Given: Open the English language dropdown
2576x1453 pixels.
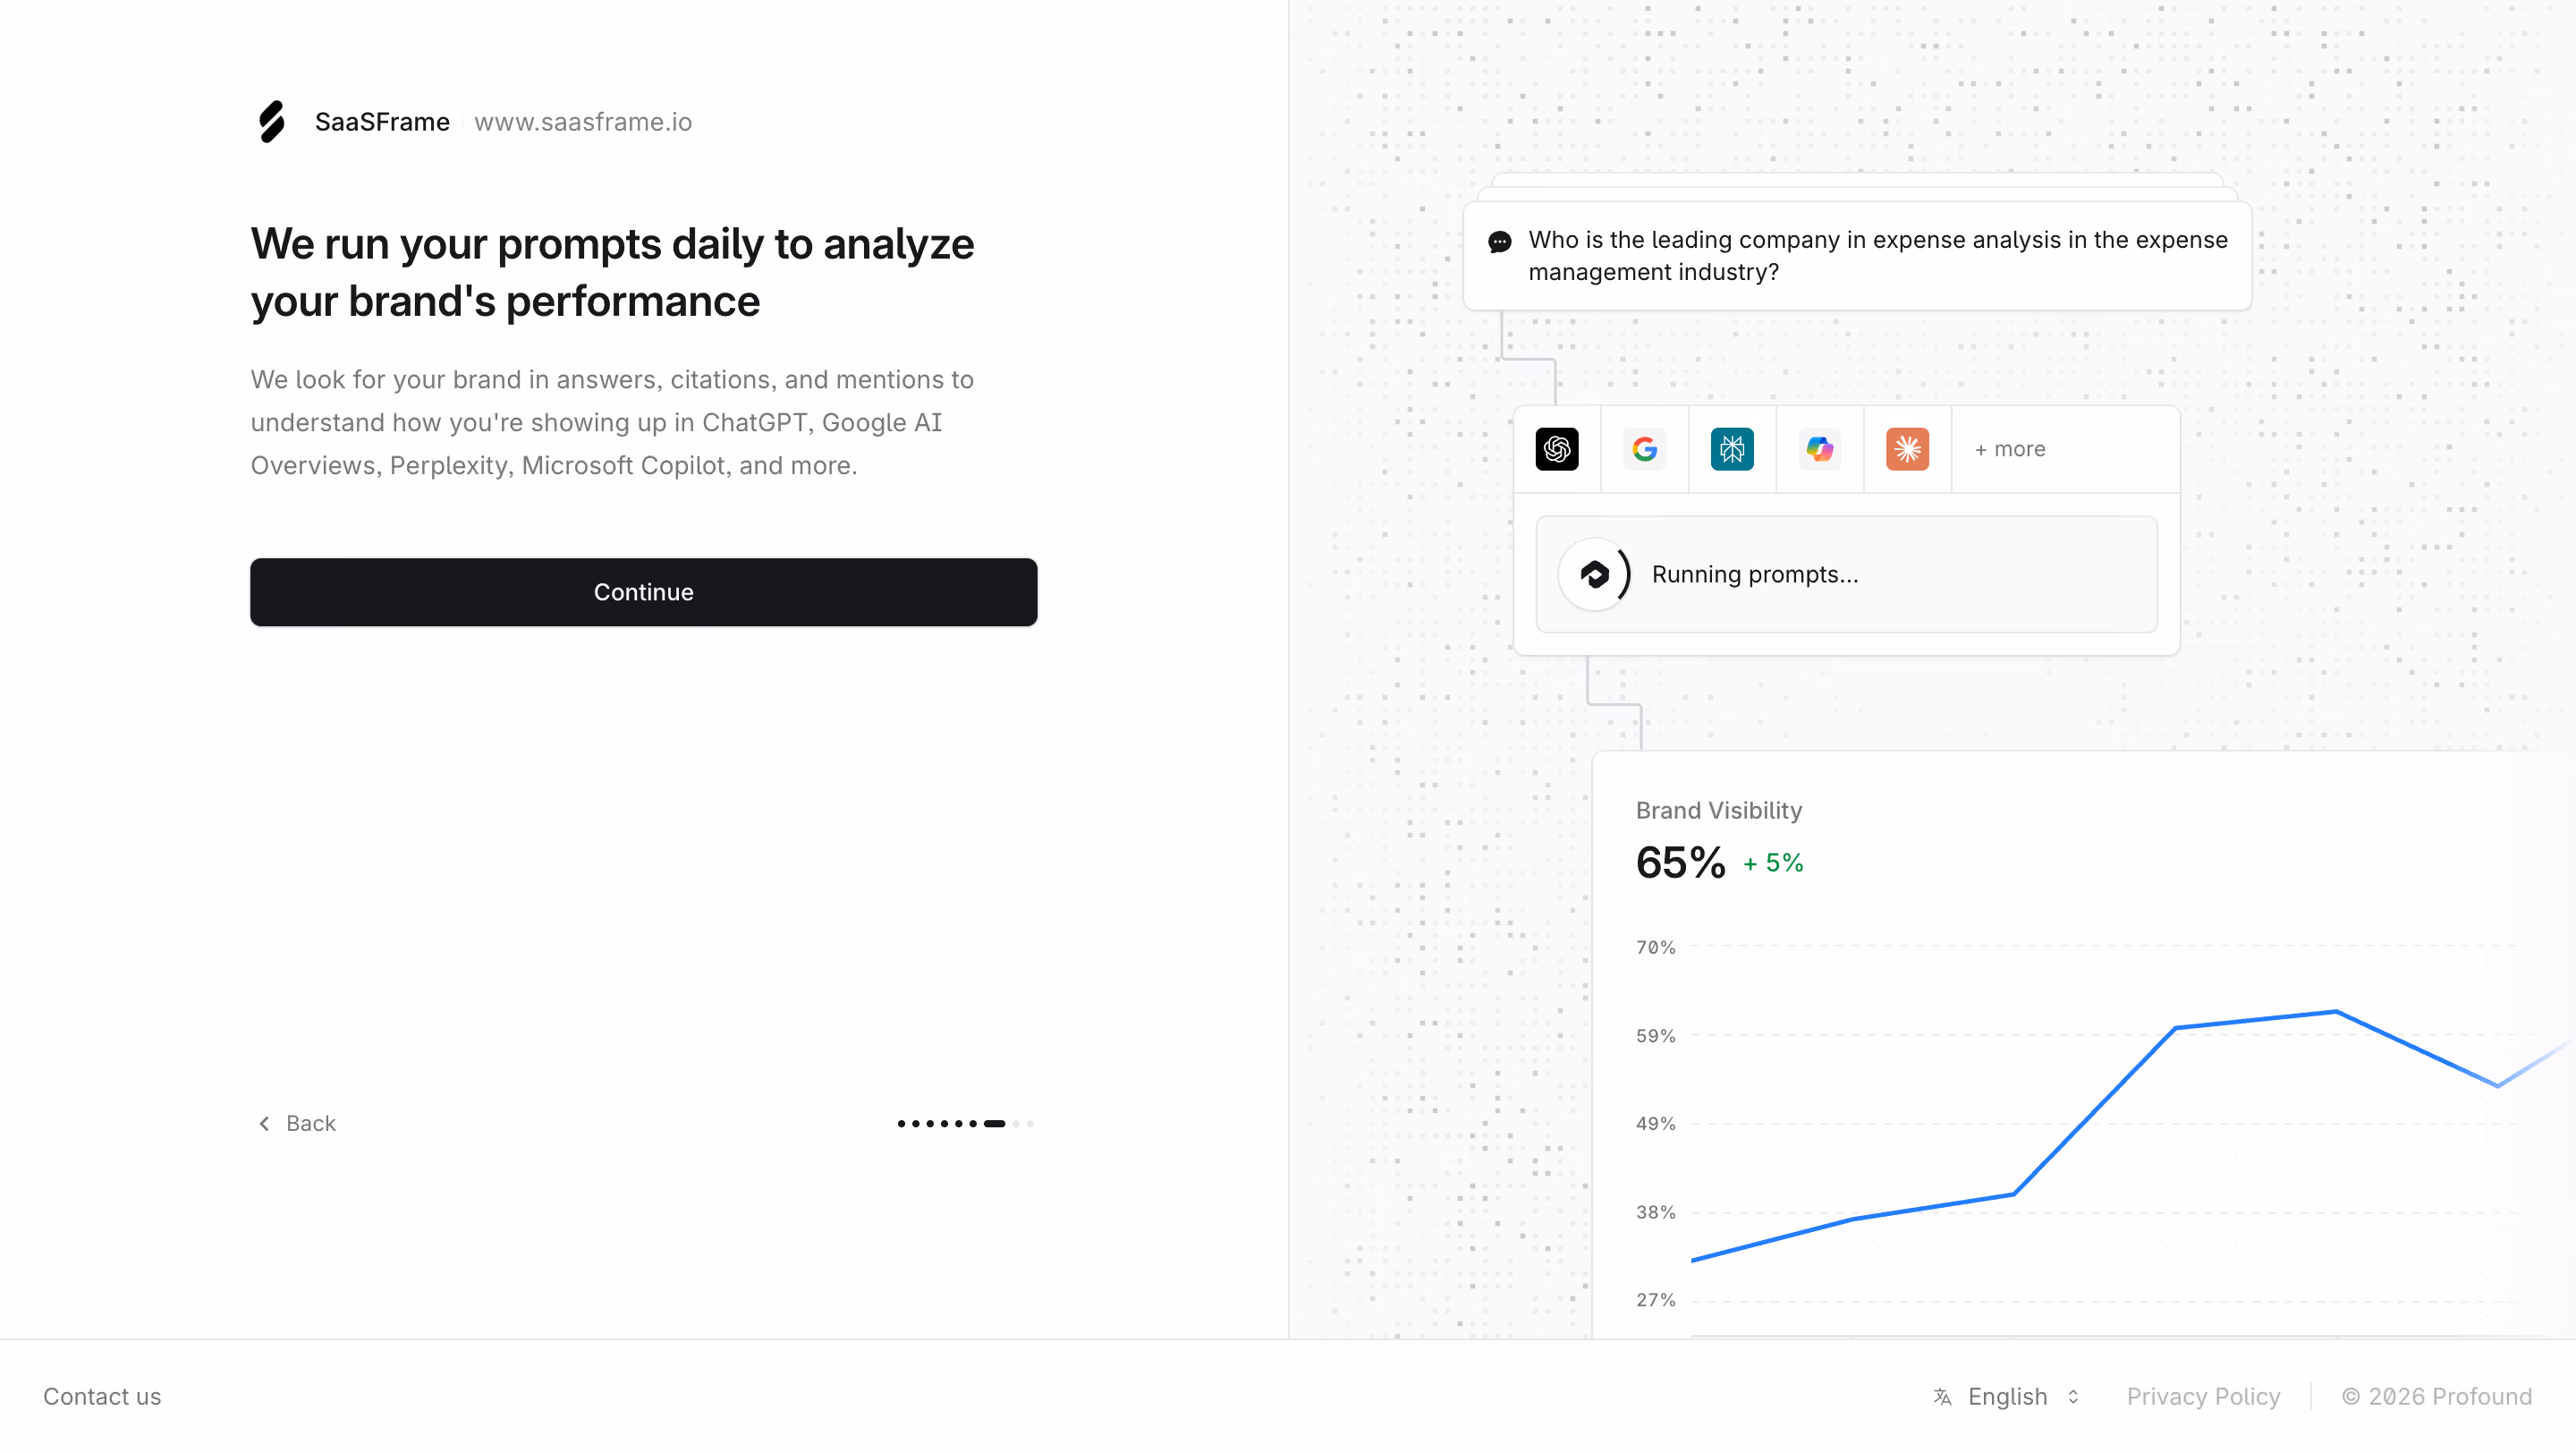Looking at the screenshot, I should (2007, 1396).
